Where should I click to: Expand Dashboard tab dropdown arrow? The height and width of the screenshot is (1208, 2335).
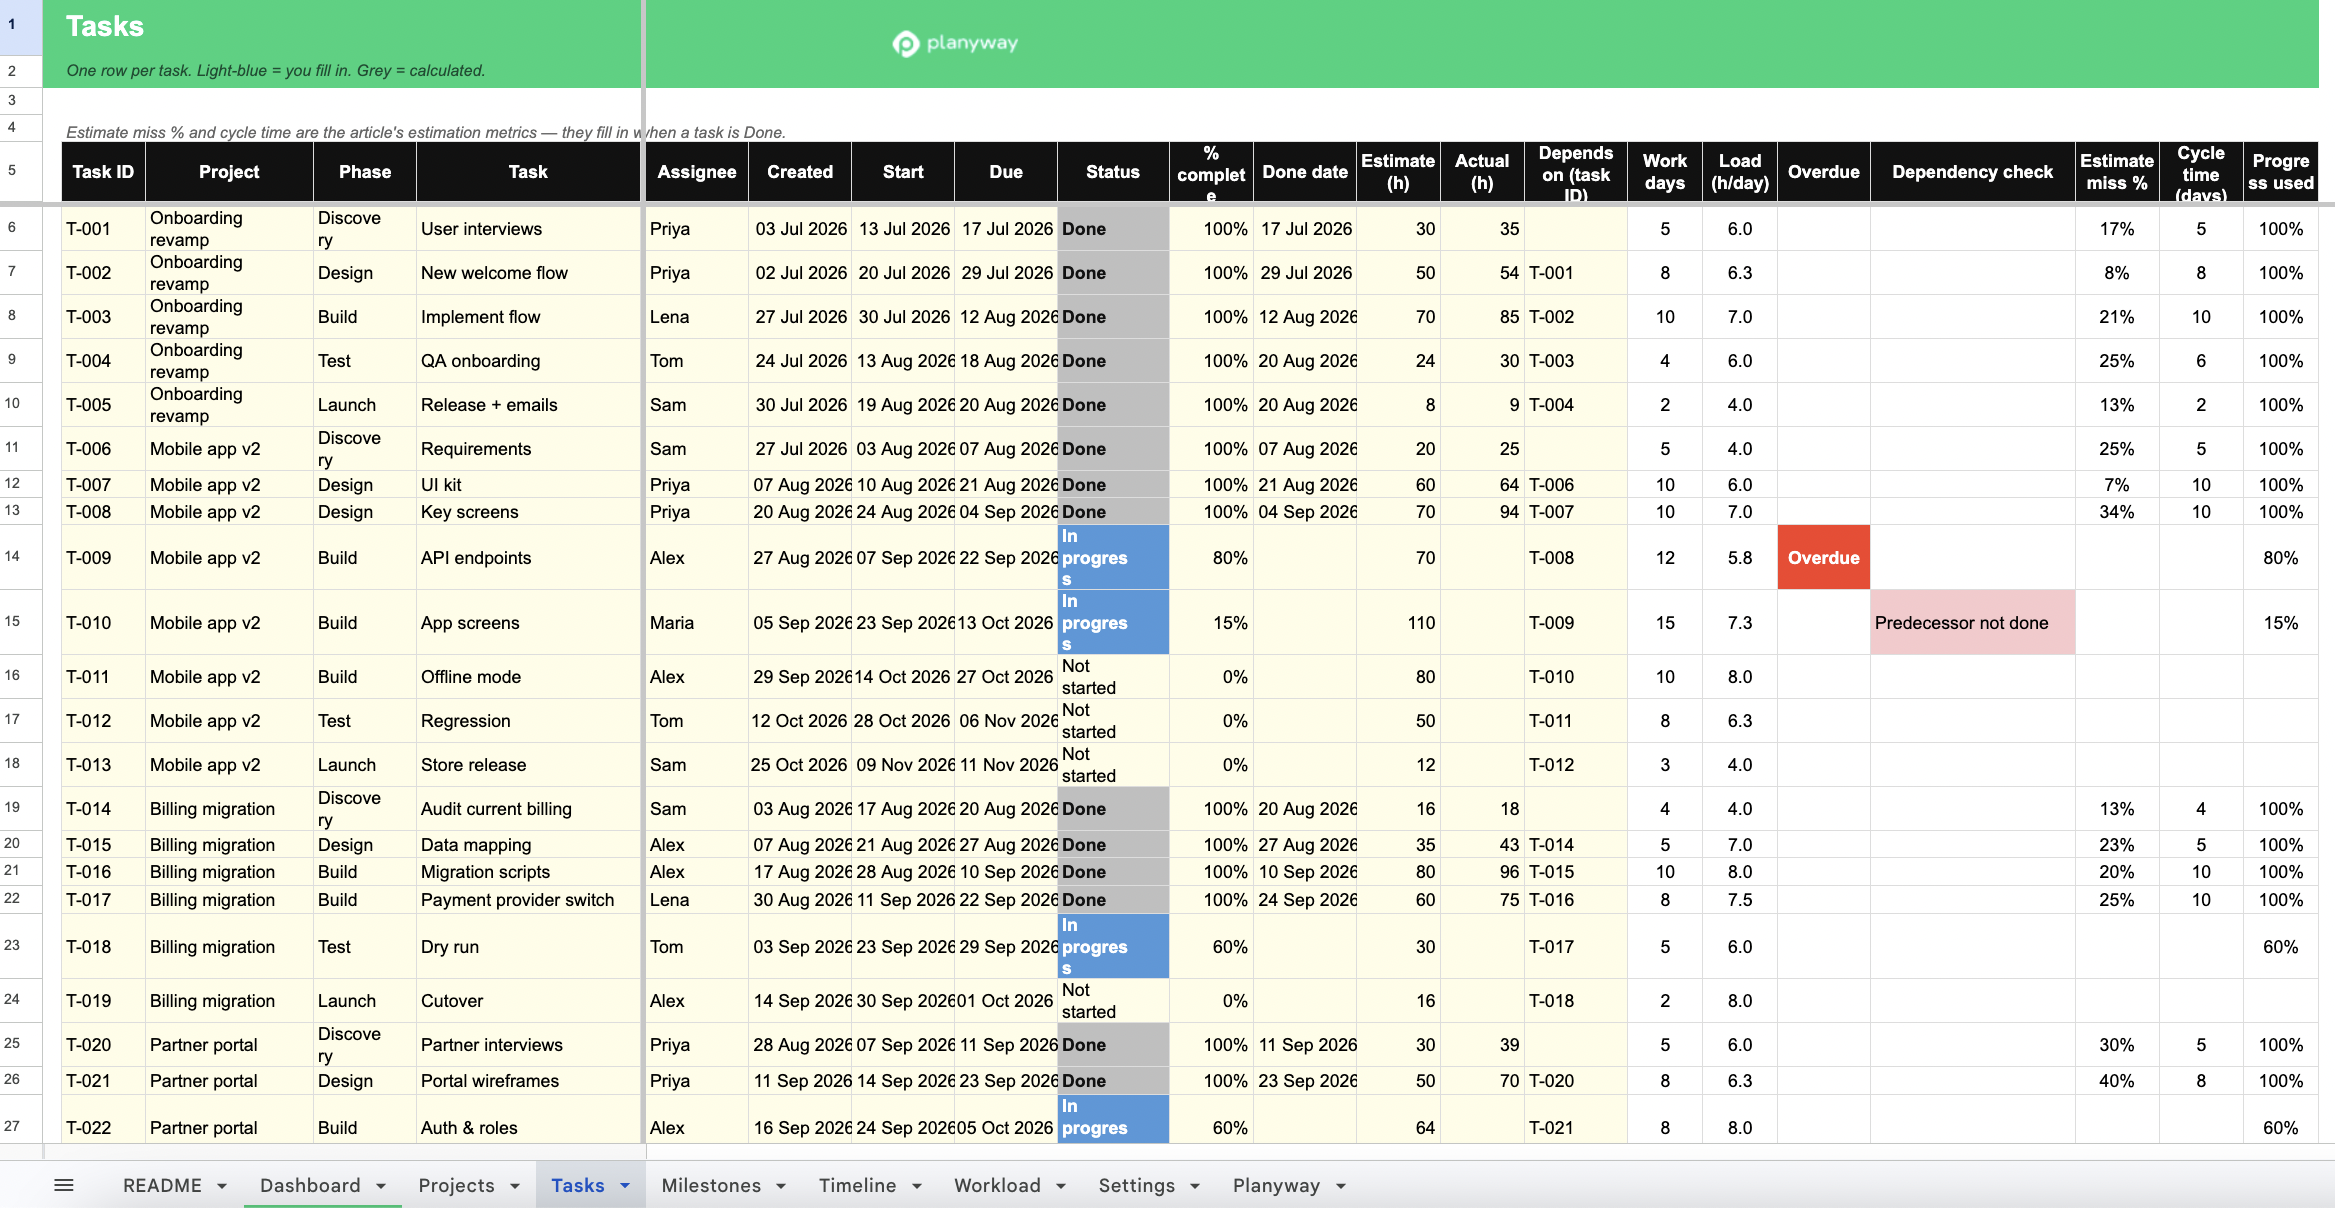[381, 1186]
